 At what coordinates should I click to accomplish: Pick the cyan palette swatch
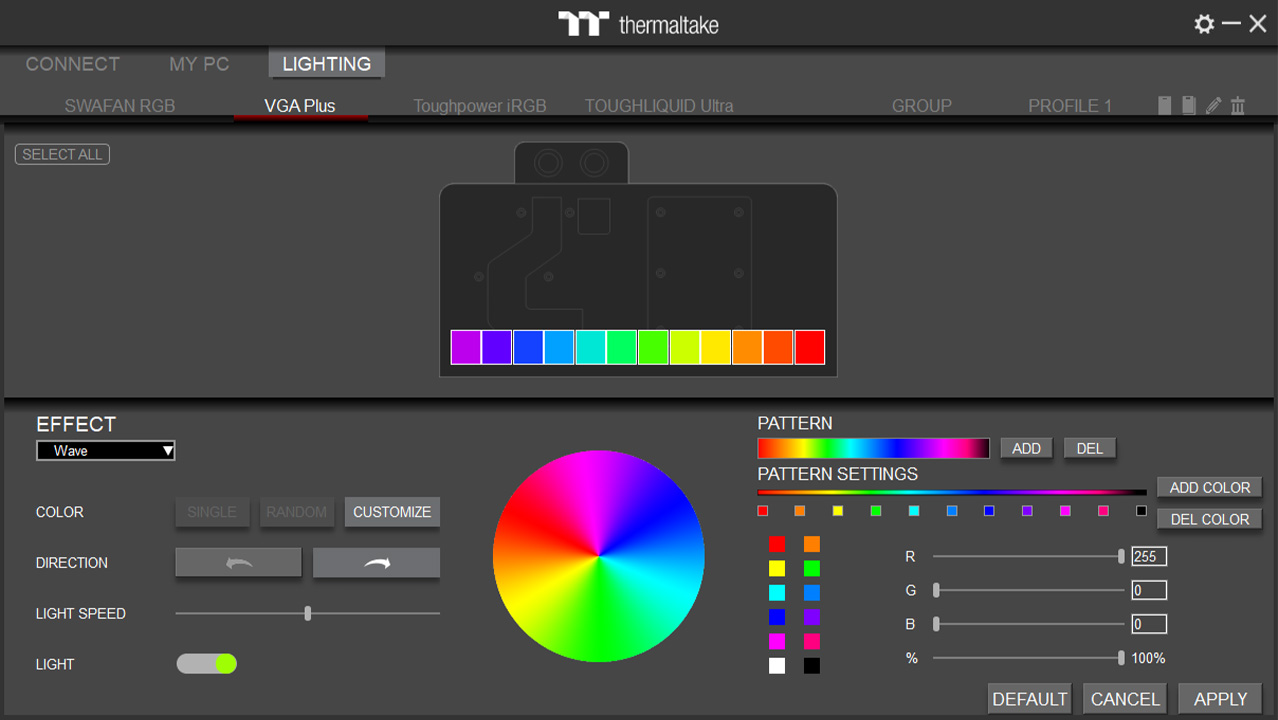(x=777, y=593)
